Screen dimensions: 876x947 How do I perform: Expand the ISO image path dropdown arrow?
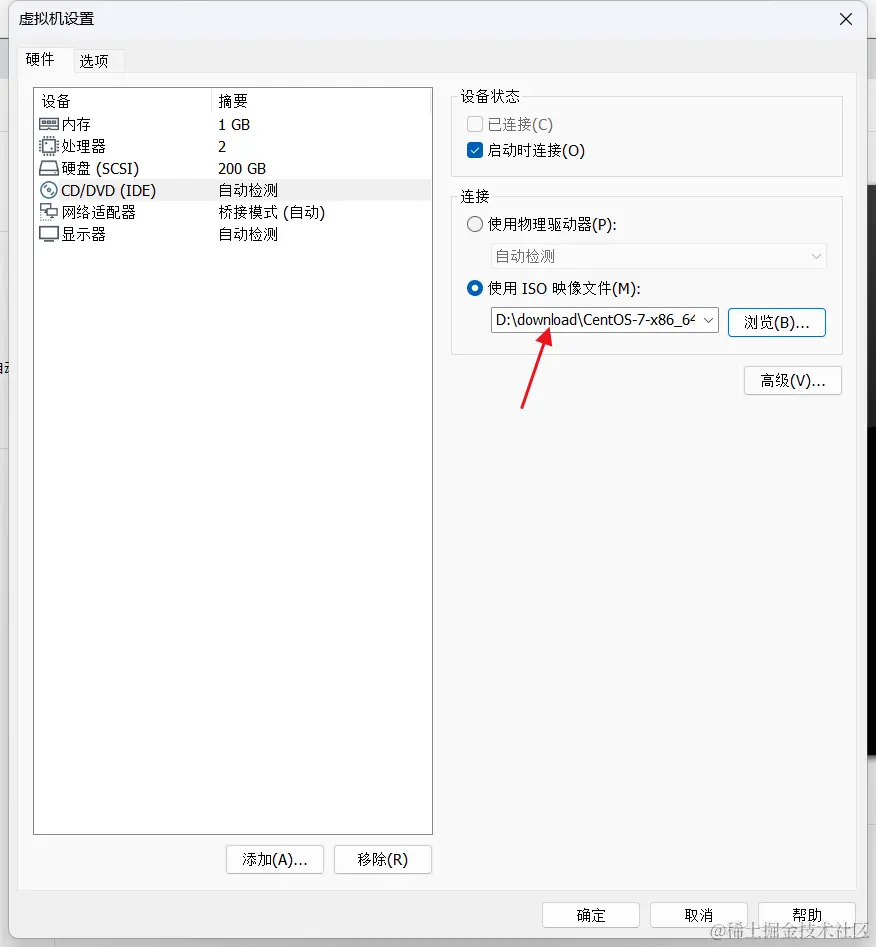[x=709, y=320]
